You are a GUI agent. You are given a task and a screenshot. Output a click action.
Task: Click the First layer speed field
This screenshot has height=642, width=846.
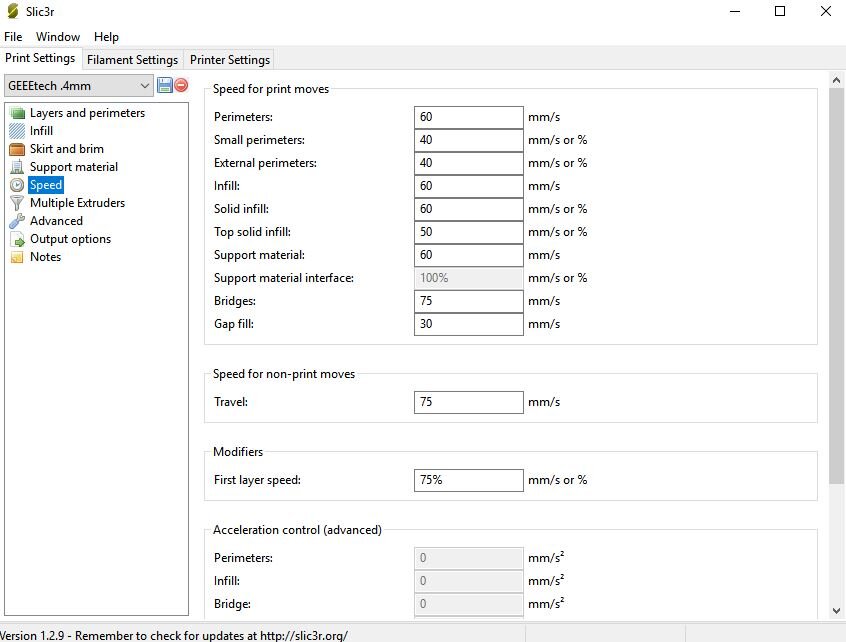pyautogui.click(x=468, y=480)
